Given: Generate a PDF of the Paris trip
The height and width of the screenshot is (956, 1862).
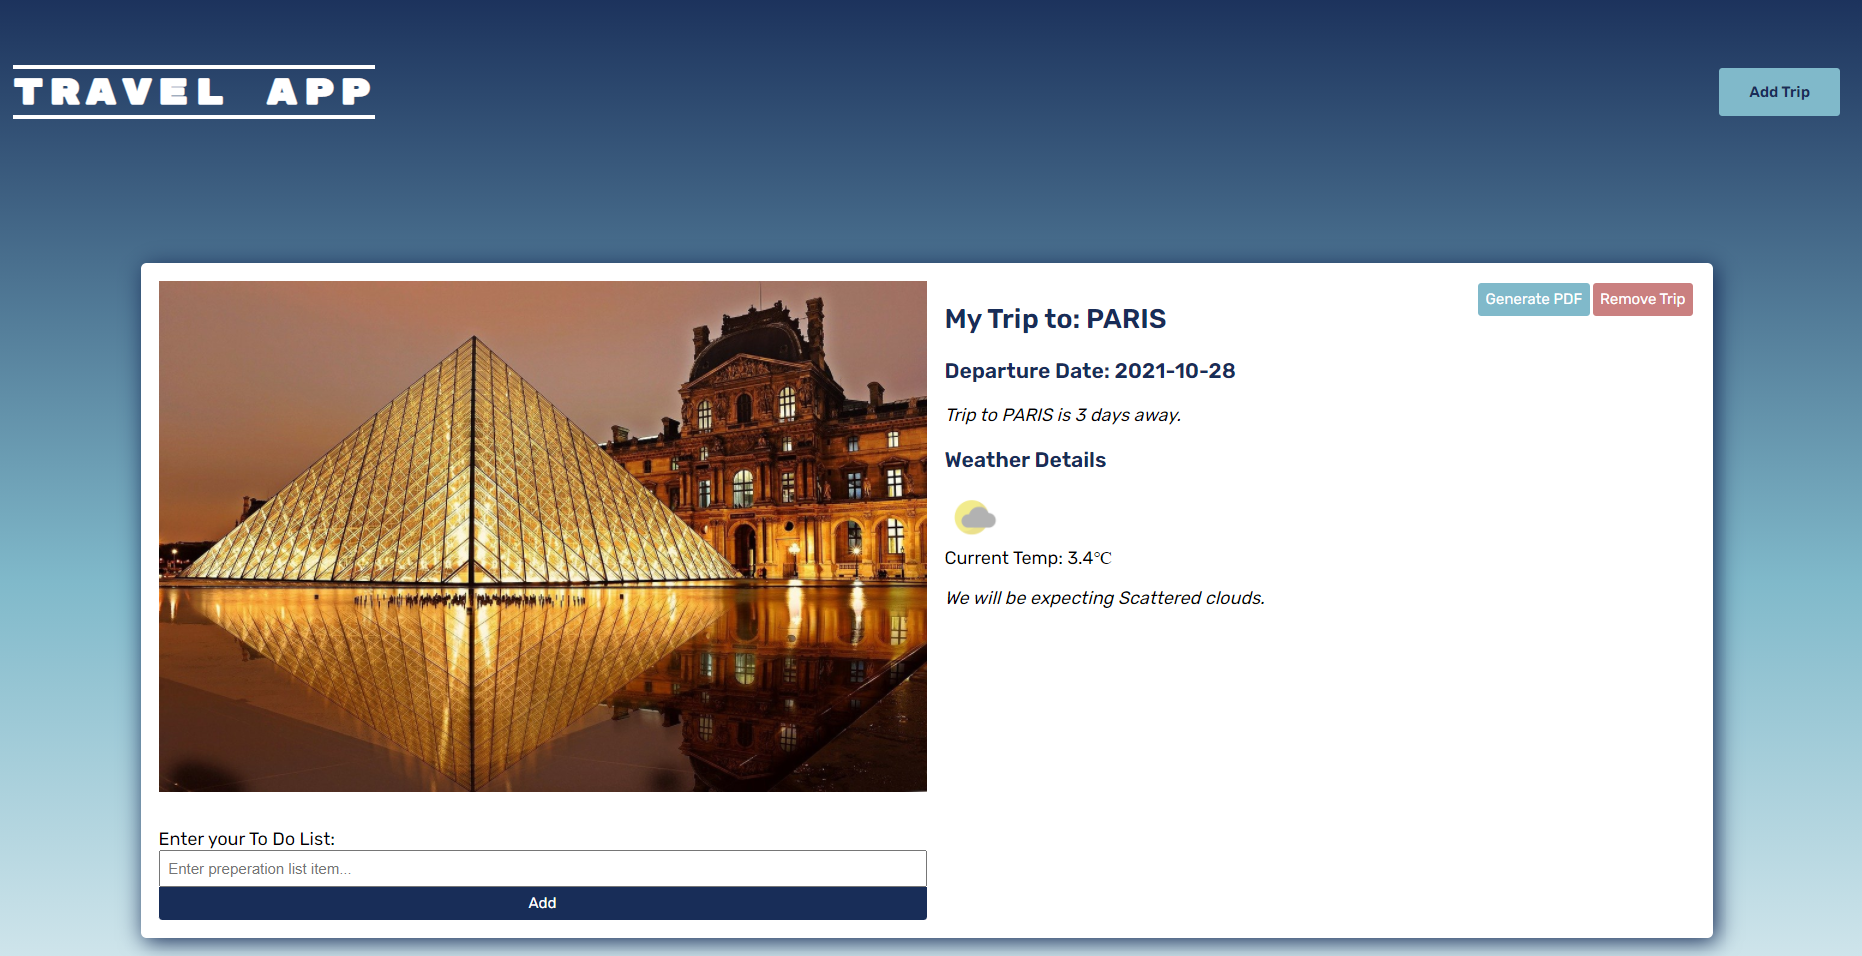Looking at the screenshot, I should click(1533, 299).
